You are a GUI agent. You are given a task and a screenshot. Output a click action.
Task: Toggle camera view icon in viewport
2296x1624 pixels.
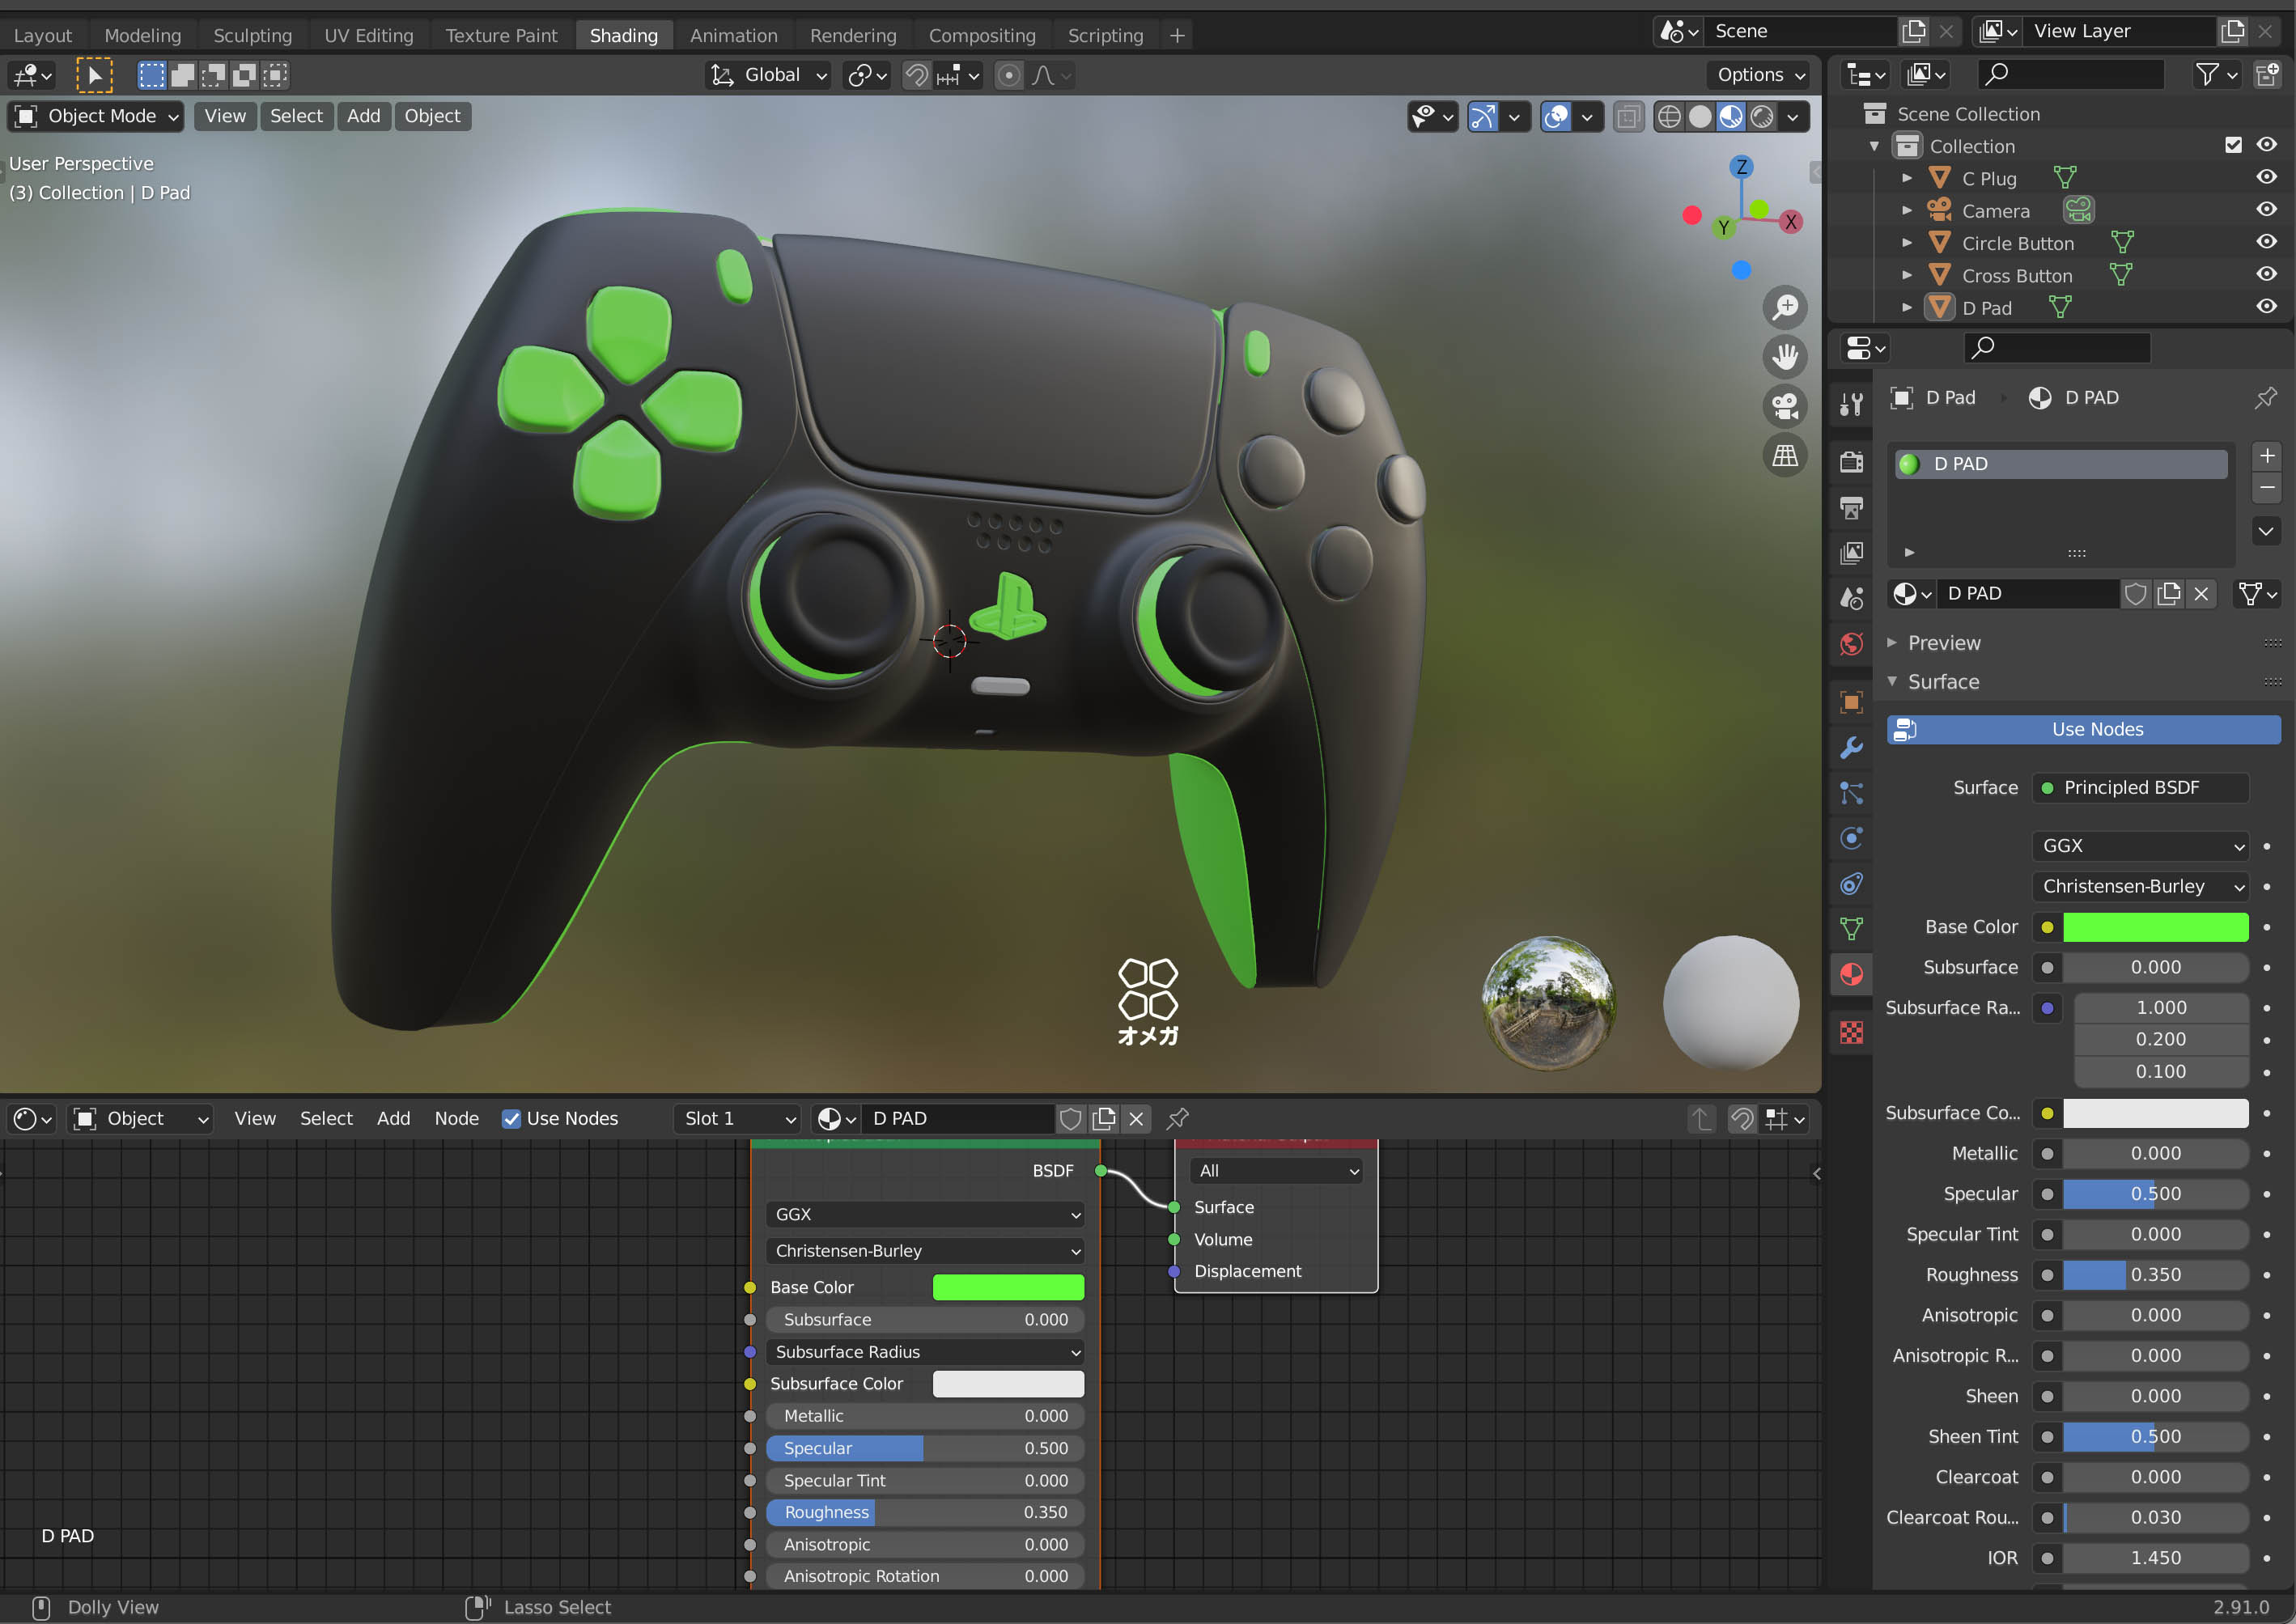click(x=1785, y=406)
